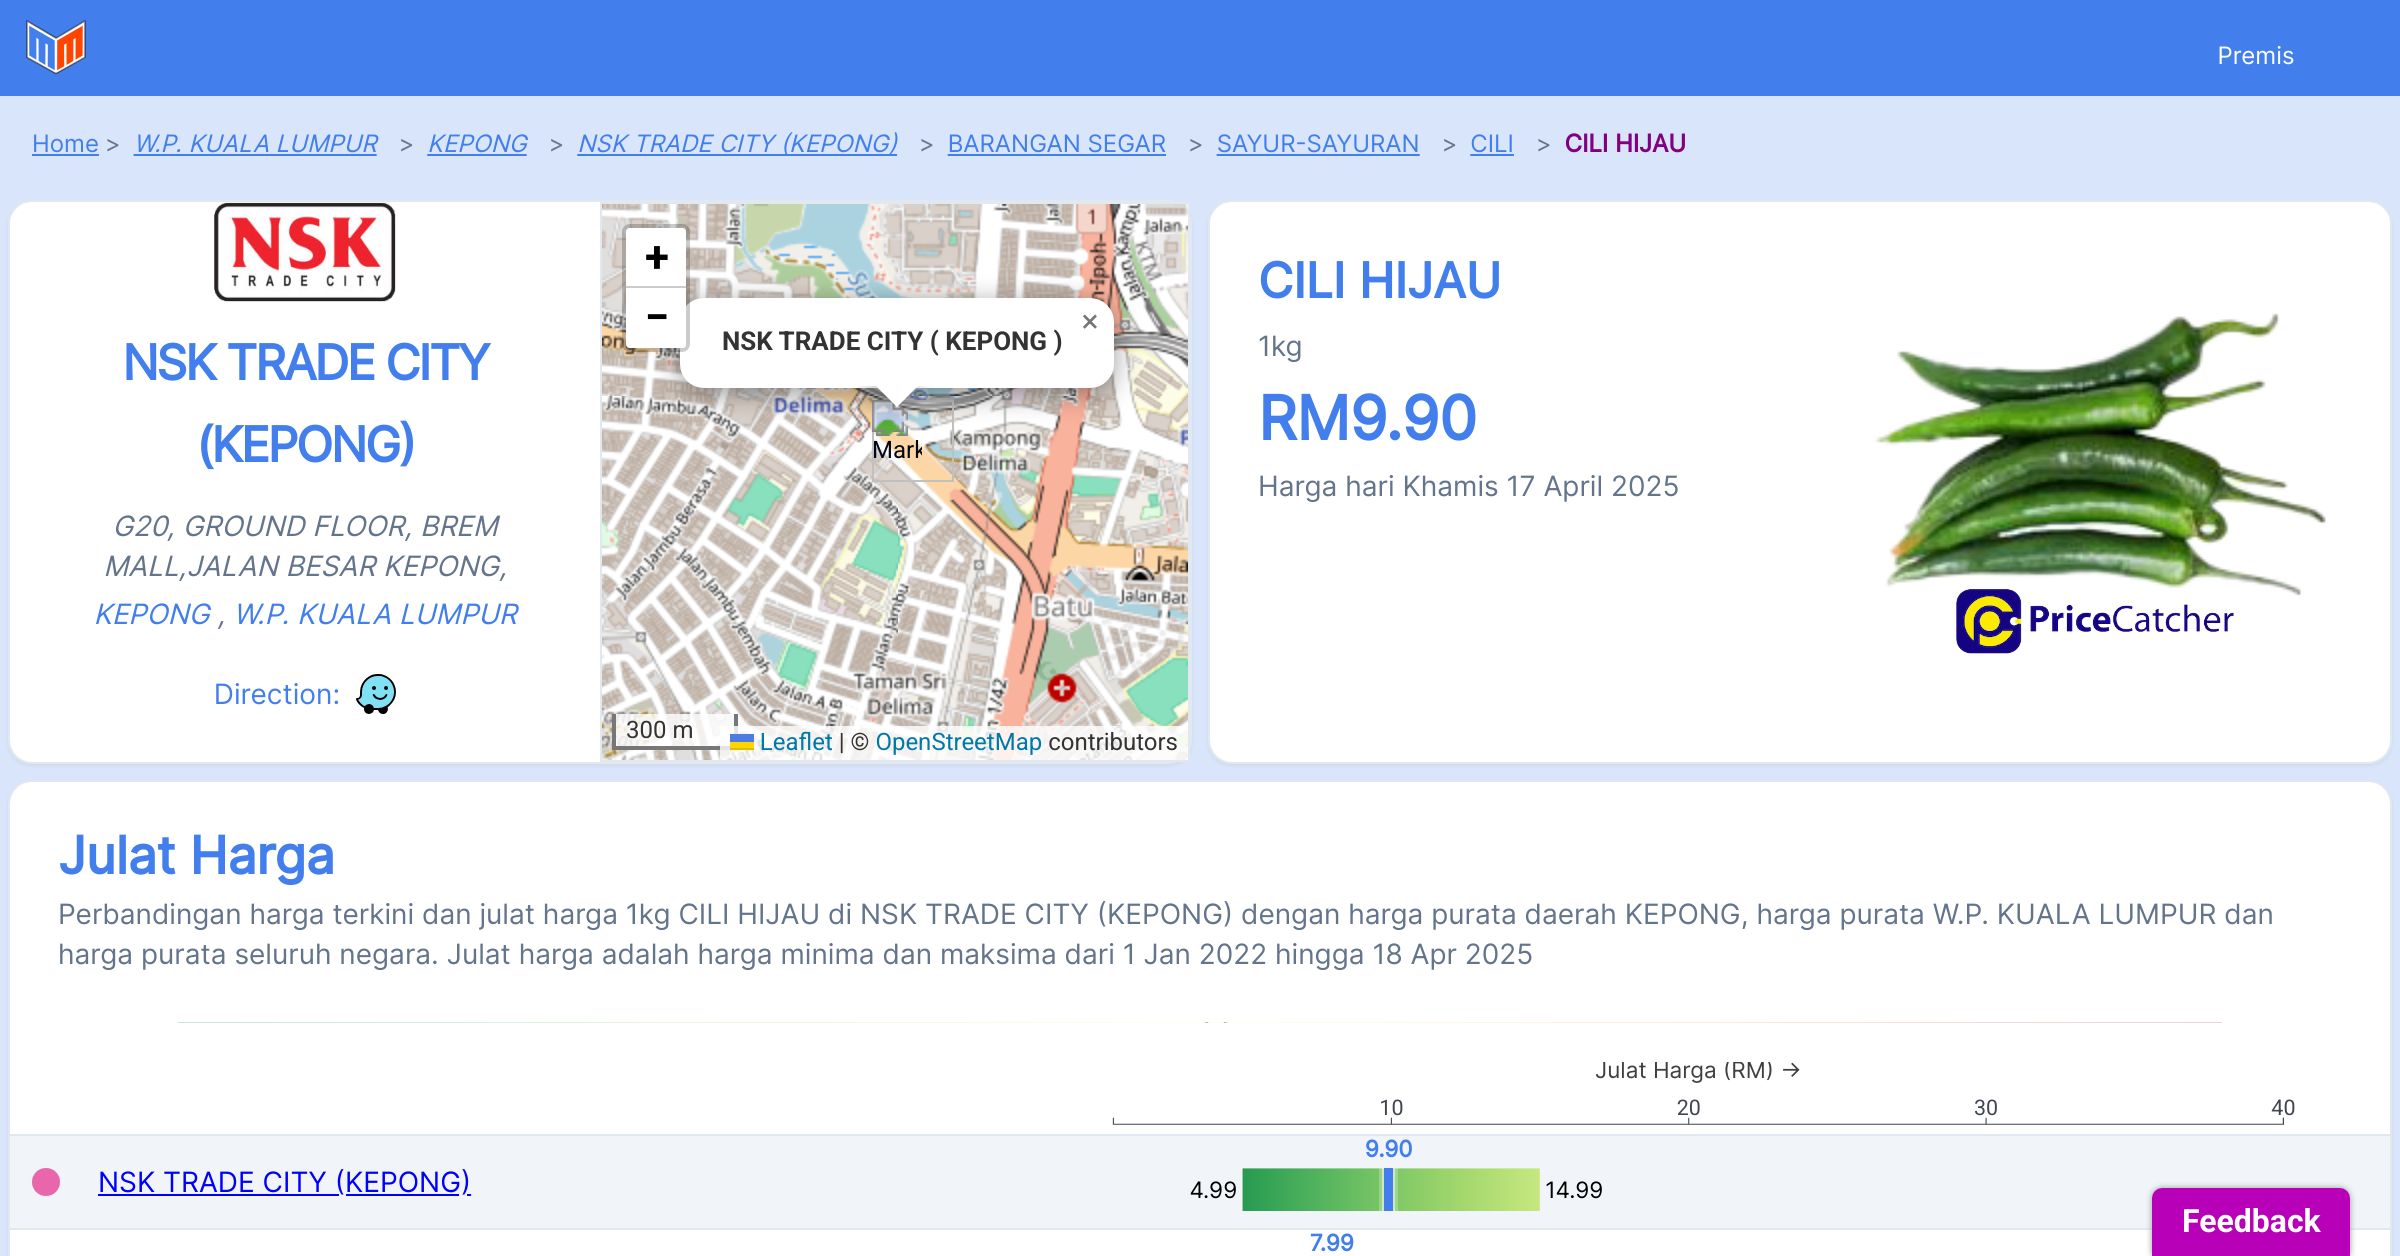
Task: Go to Home breadcrumb
Action: click(65, 144)
